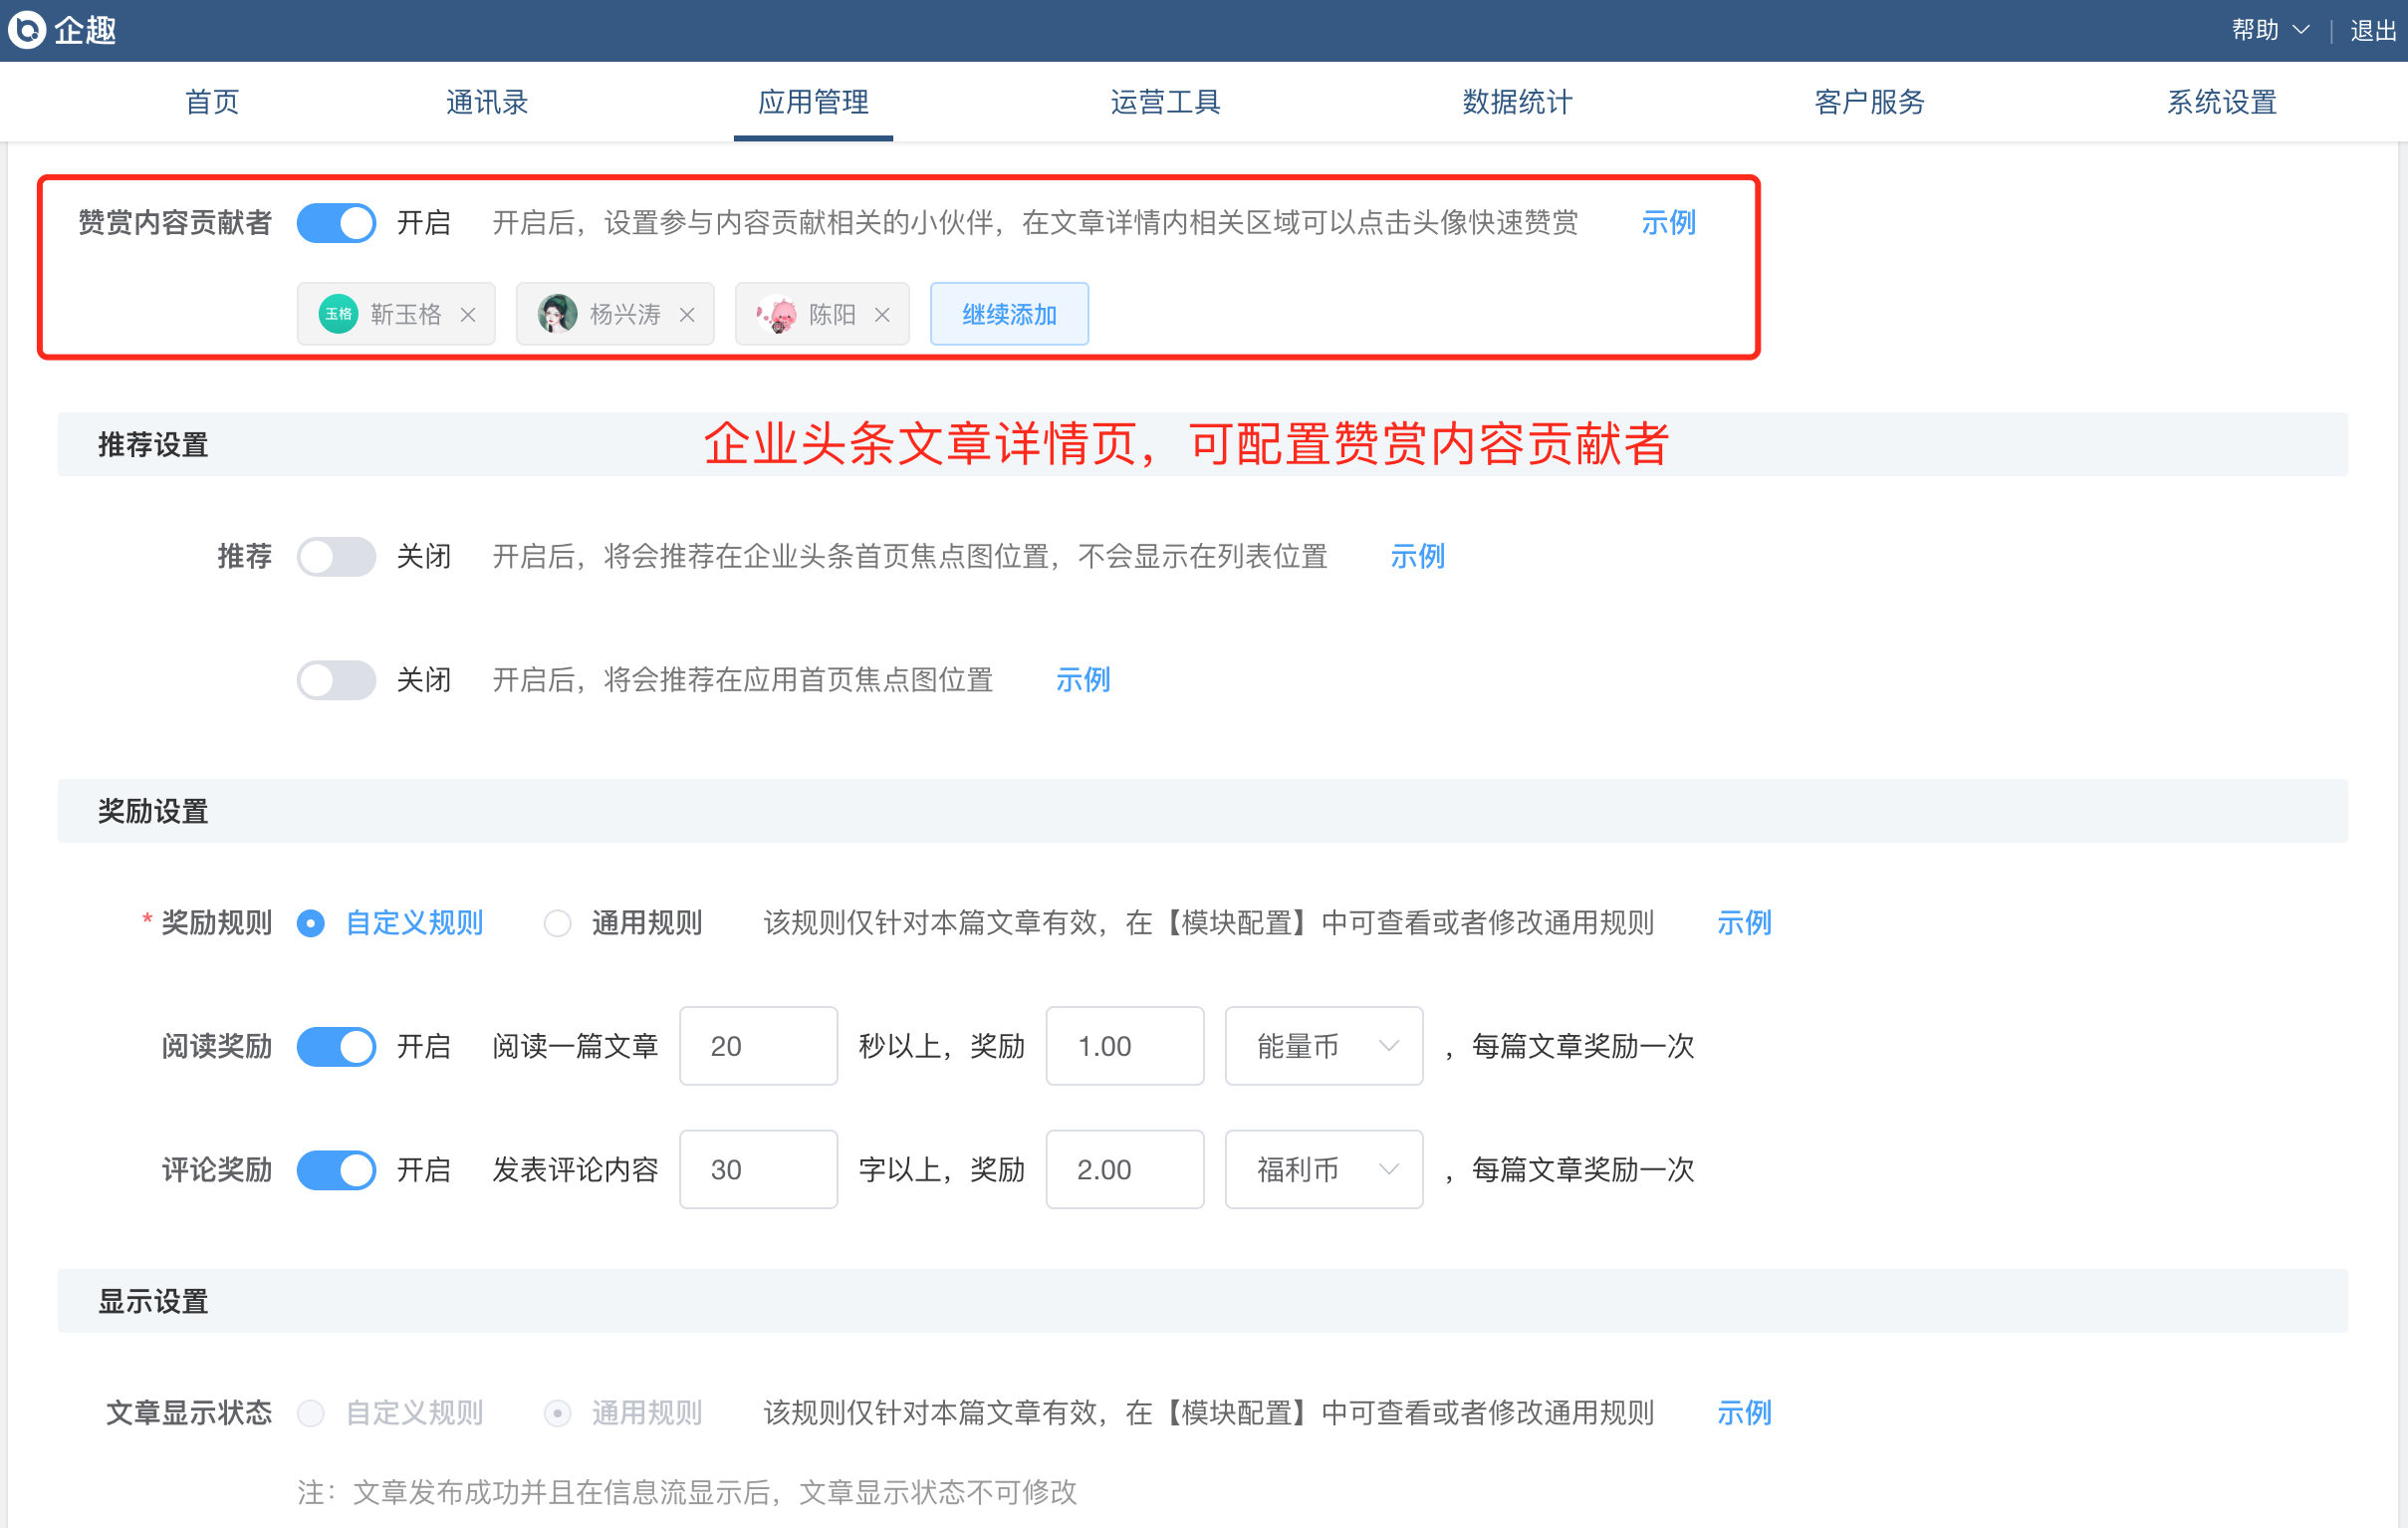The height and width of the screenshot is (1528, 2408).
Task: Open the 能量币 currency dropdown
Action: 1323,1046
